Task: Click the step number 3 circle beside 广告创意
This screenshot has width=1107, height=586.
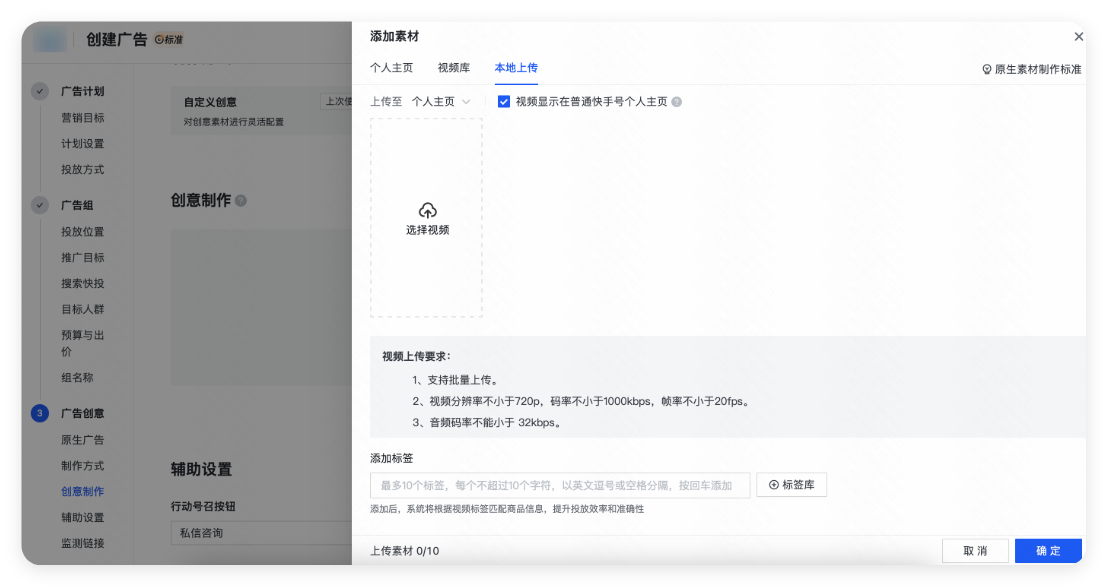Action: tap(39, 413)
